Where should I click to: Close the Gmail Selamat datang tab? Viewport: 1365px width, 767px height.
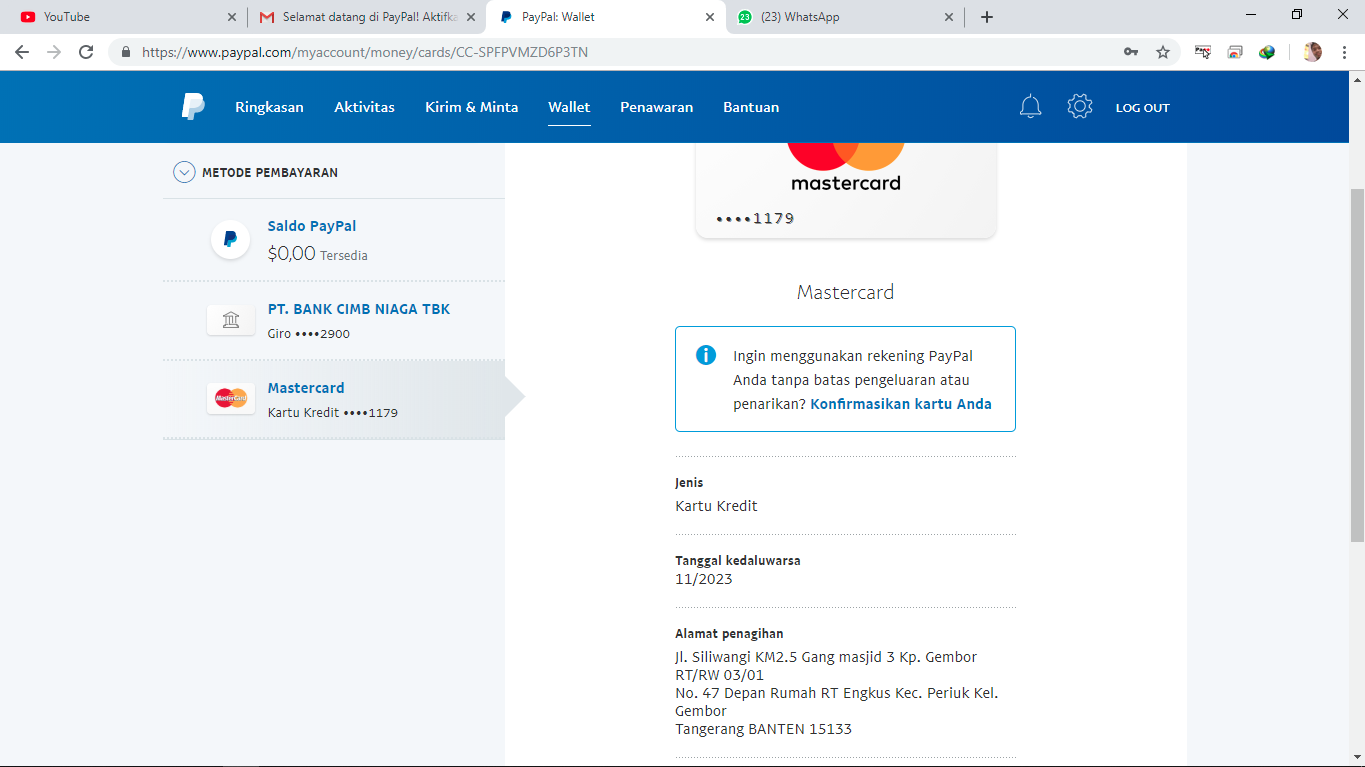click(471, 17)
